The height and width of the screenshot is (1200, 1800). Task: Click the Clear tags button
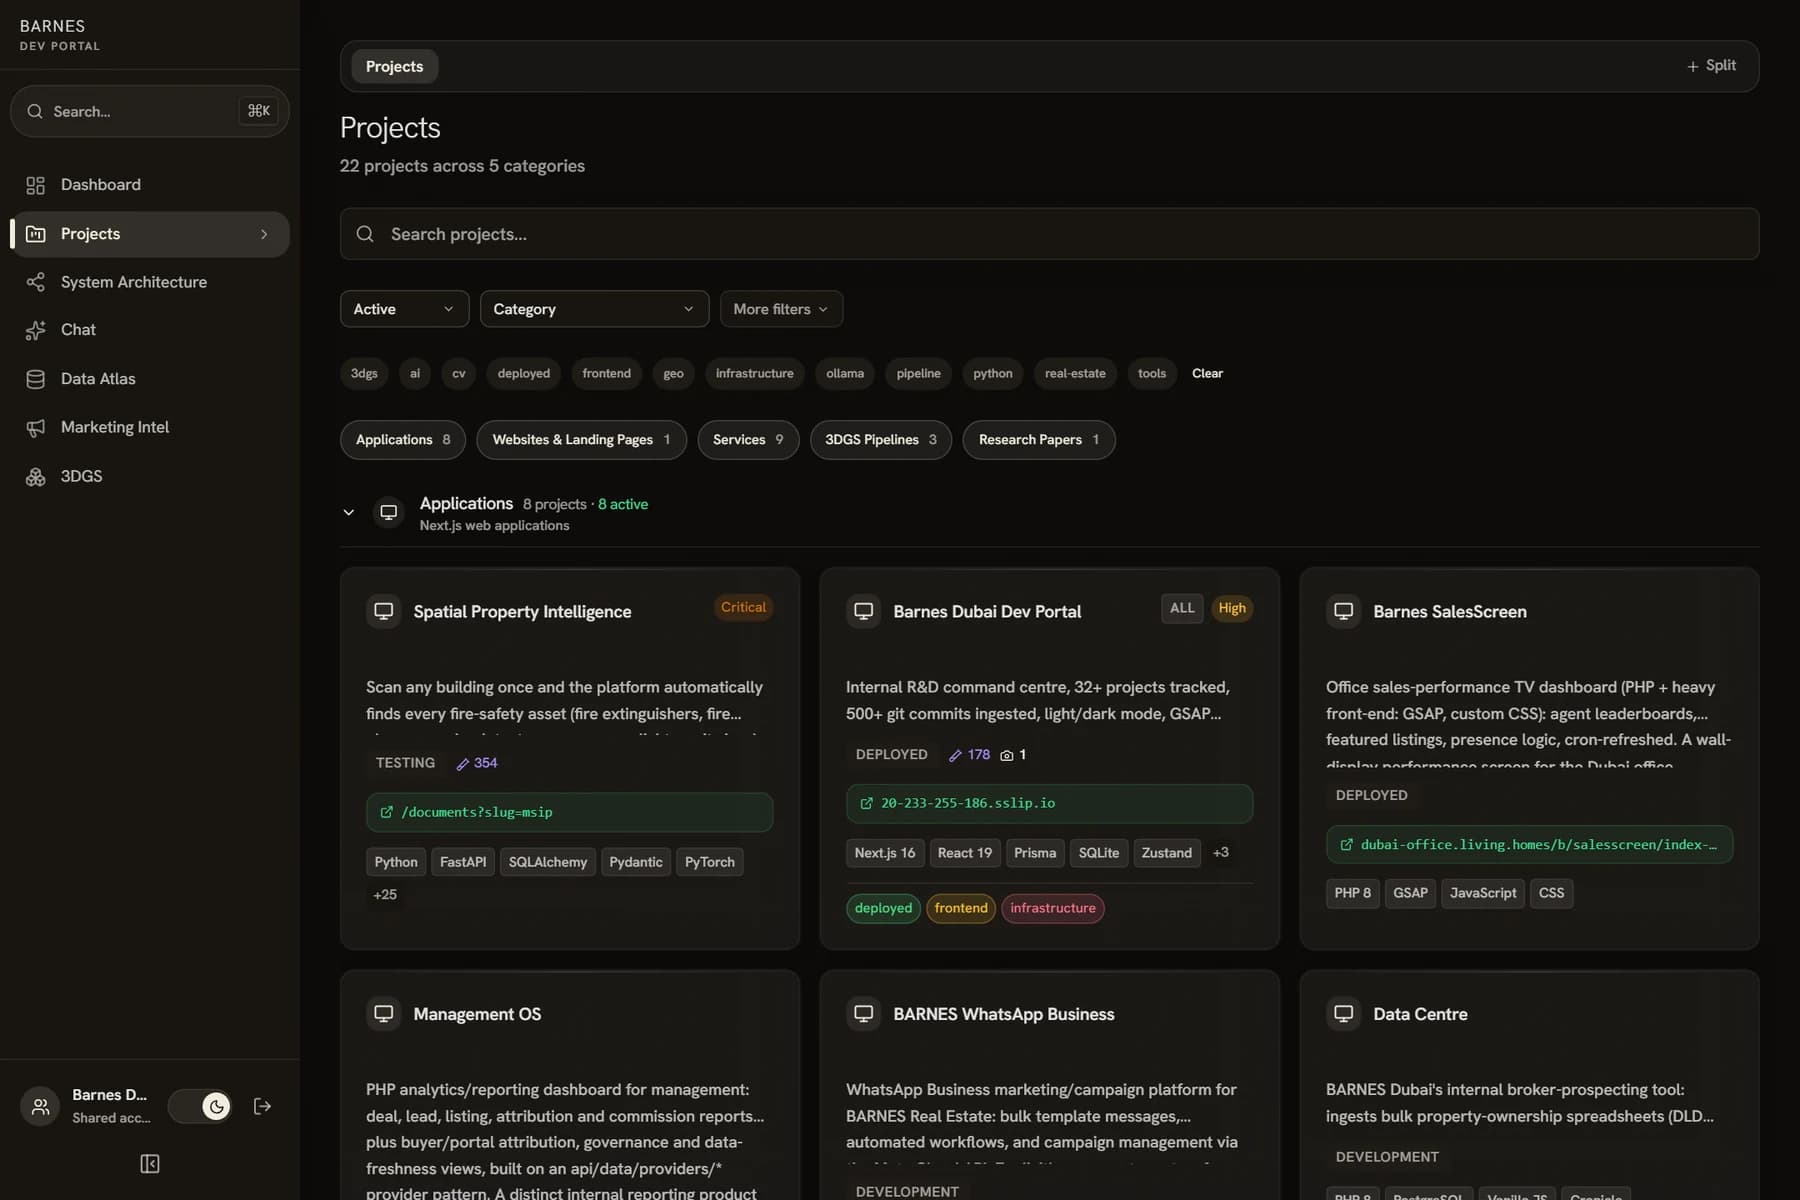[x=1207, y=373]
